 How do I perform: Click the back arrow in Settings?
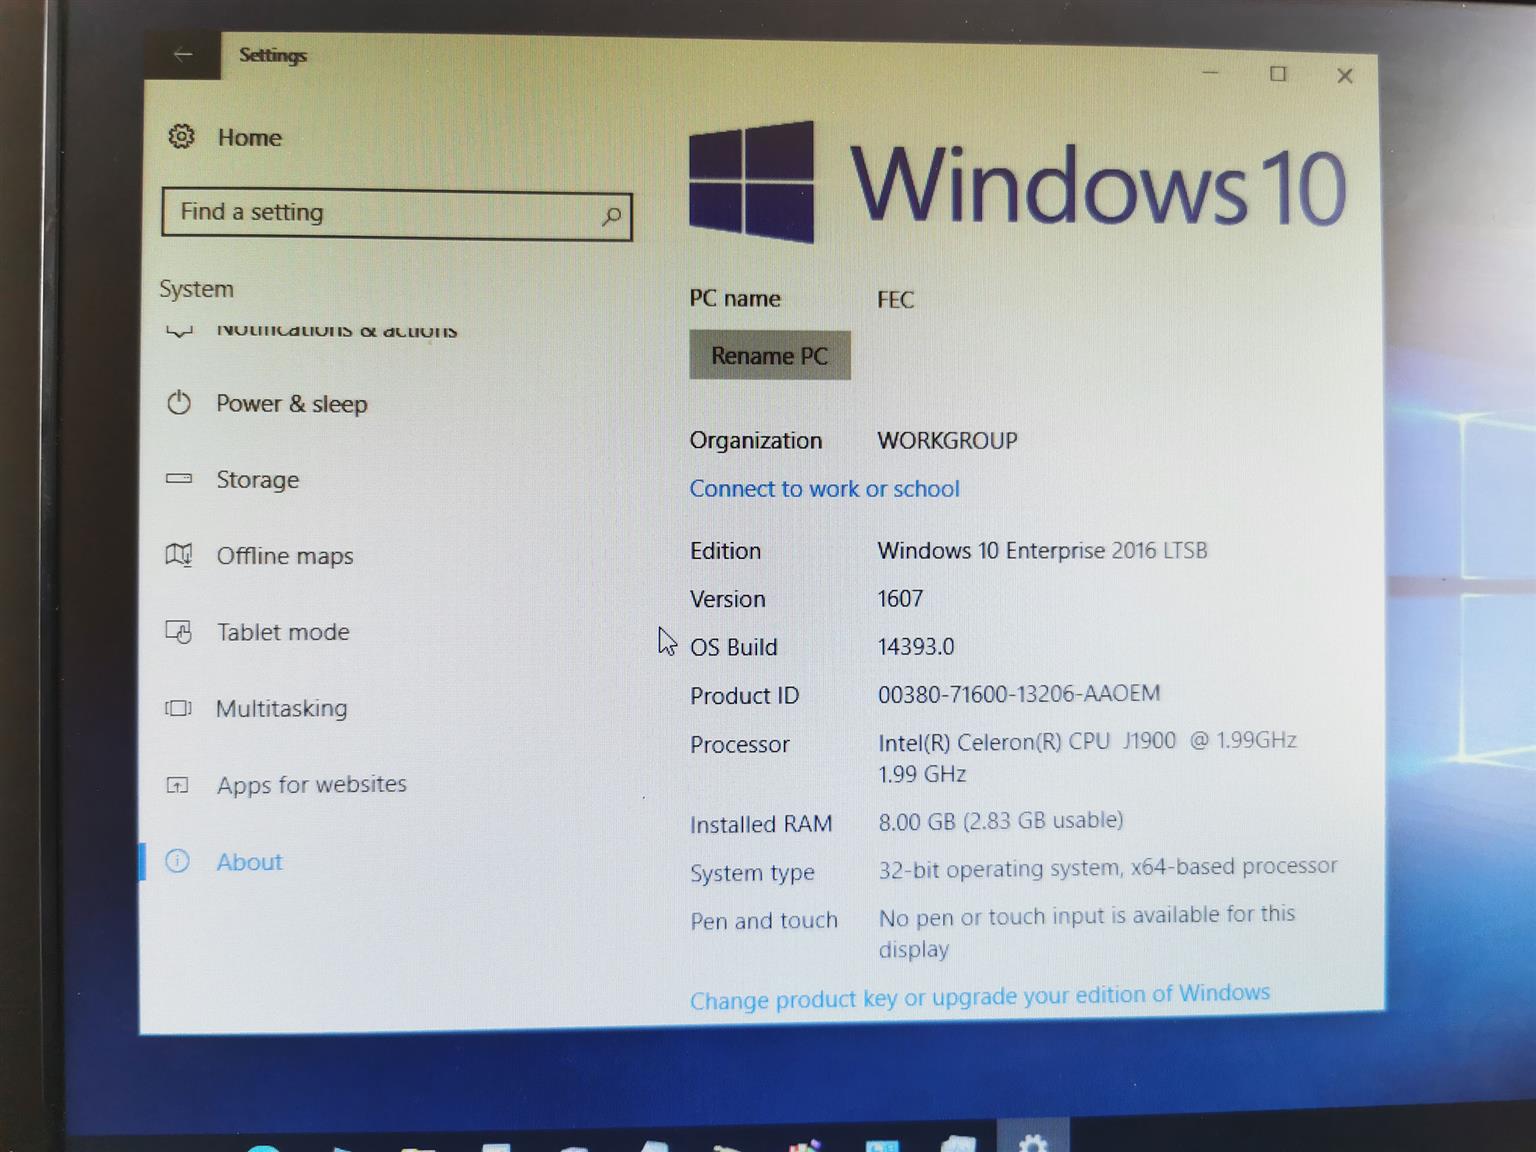point(183,55)
